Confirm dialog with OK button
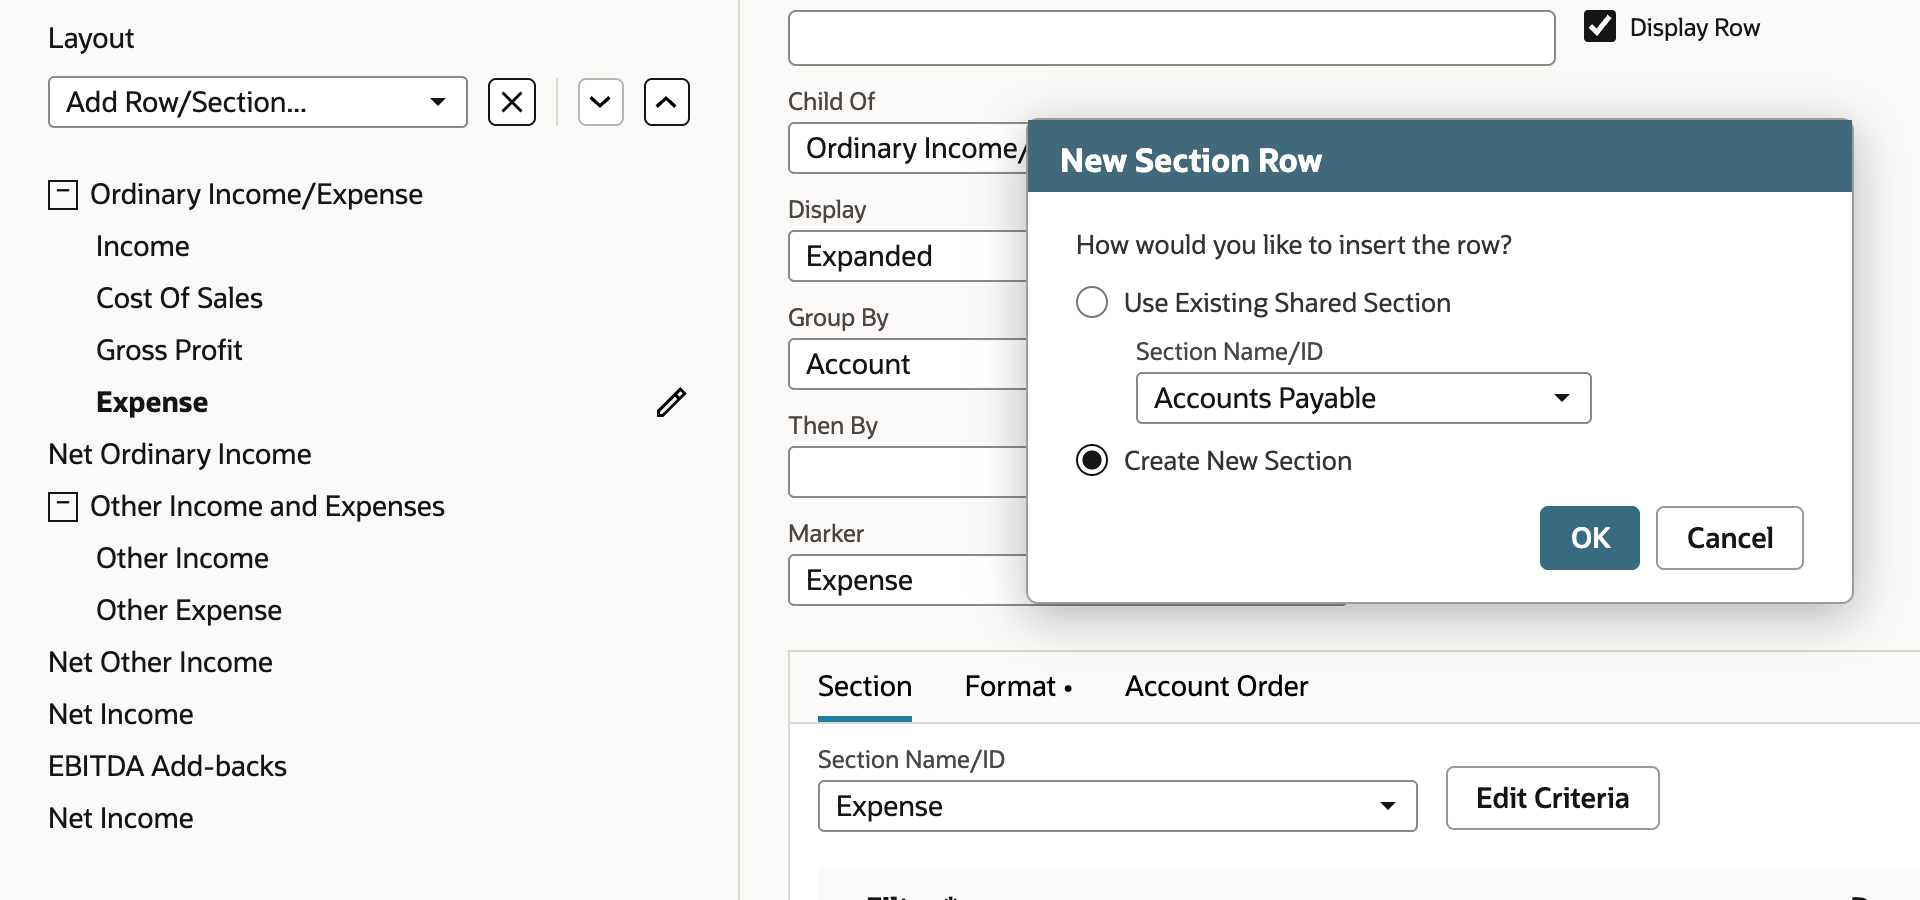 click(x=1590, y=538)
